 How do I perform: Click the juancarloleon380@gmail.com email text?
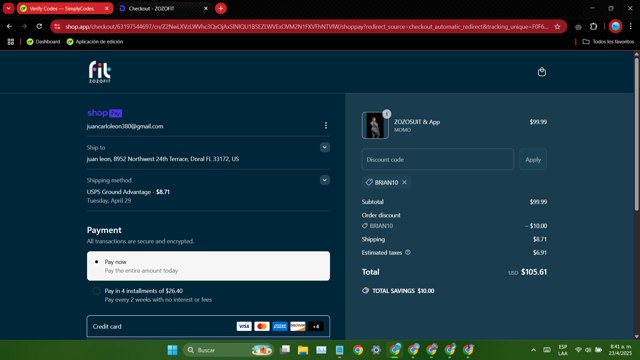[x=125, y=127]
